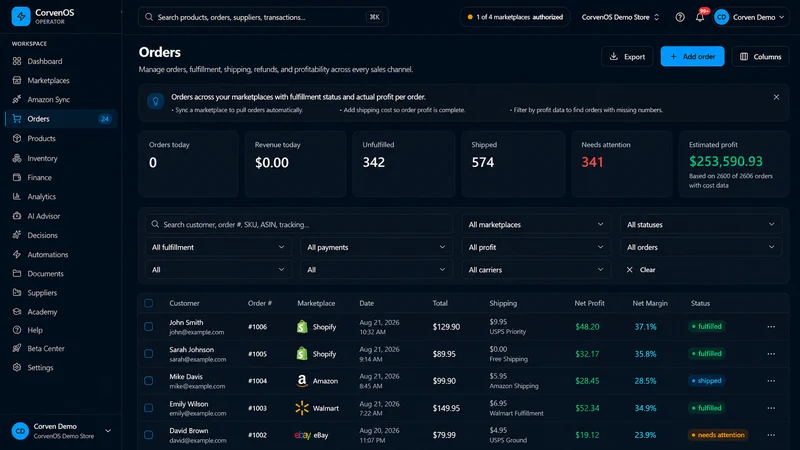Open the All marketplaces dropdown

[x=536, y=224]
